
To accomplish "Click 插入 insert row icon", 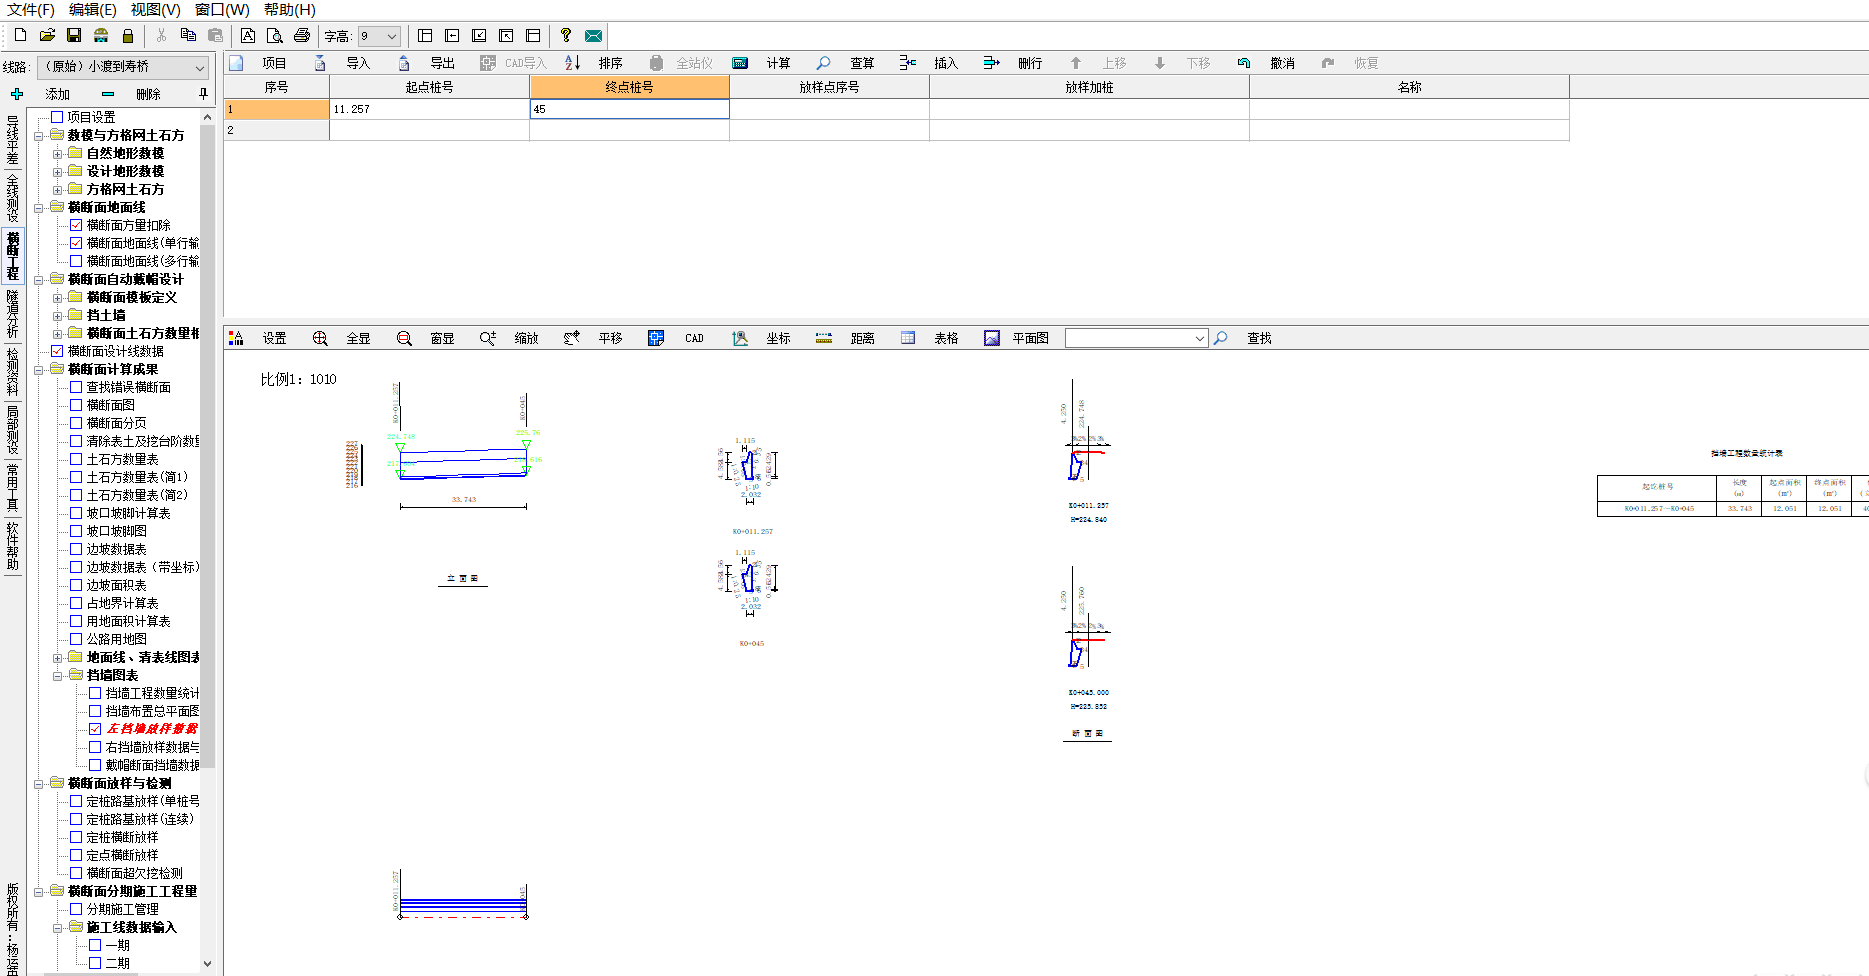I will click(908, 62).
